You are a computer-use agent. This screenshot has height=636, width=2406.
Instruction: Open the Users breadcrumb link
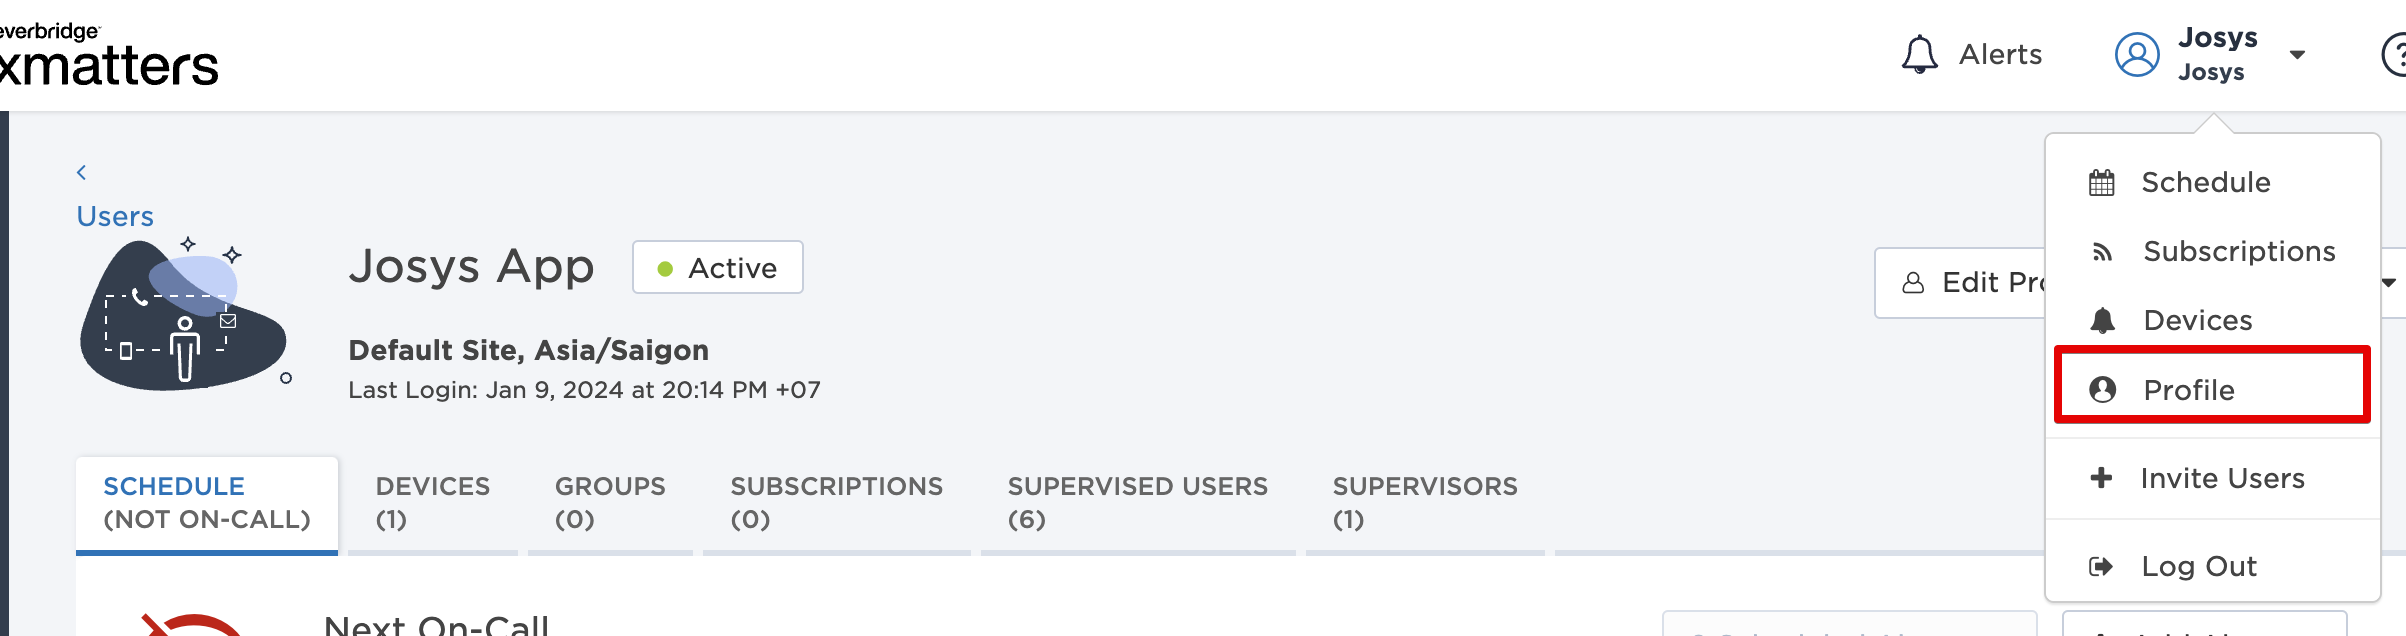pyautogui.click(x=115, y=216)
